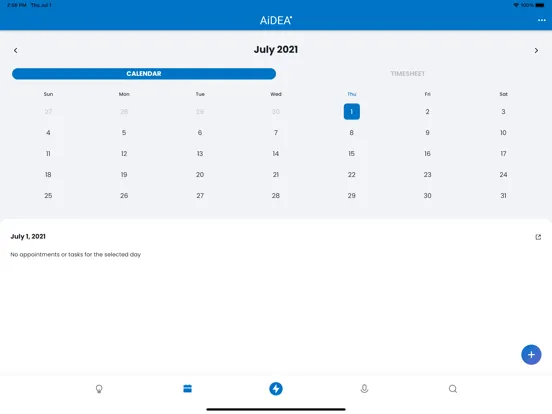Go to previous month with left chevron
This screenshot has width=552, height=414.
tap(15, 50)
